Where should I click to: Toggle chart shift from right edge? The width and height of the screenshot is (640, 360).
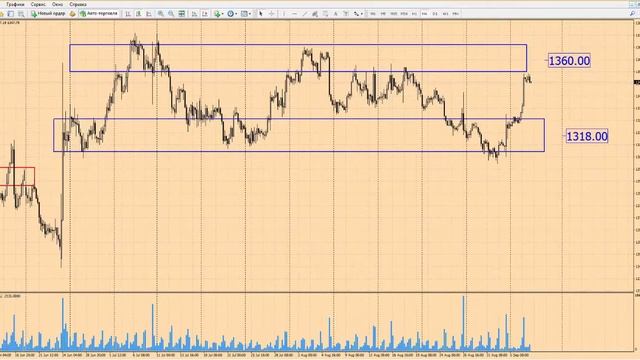[204, 14]
